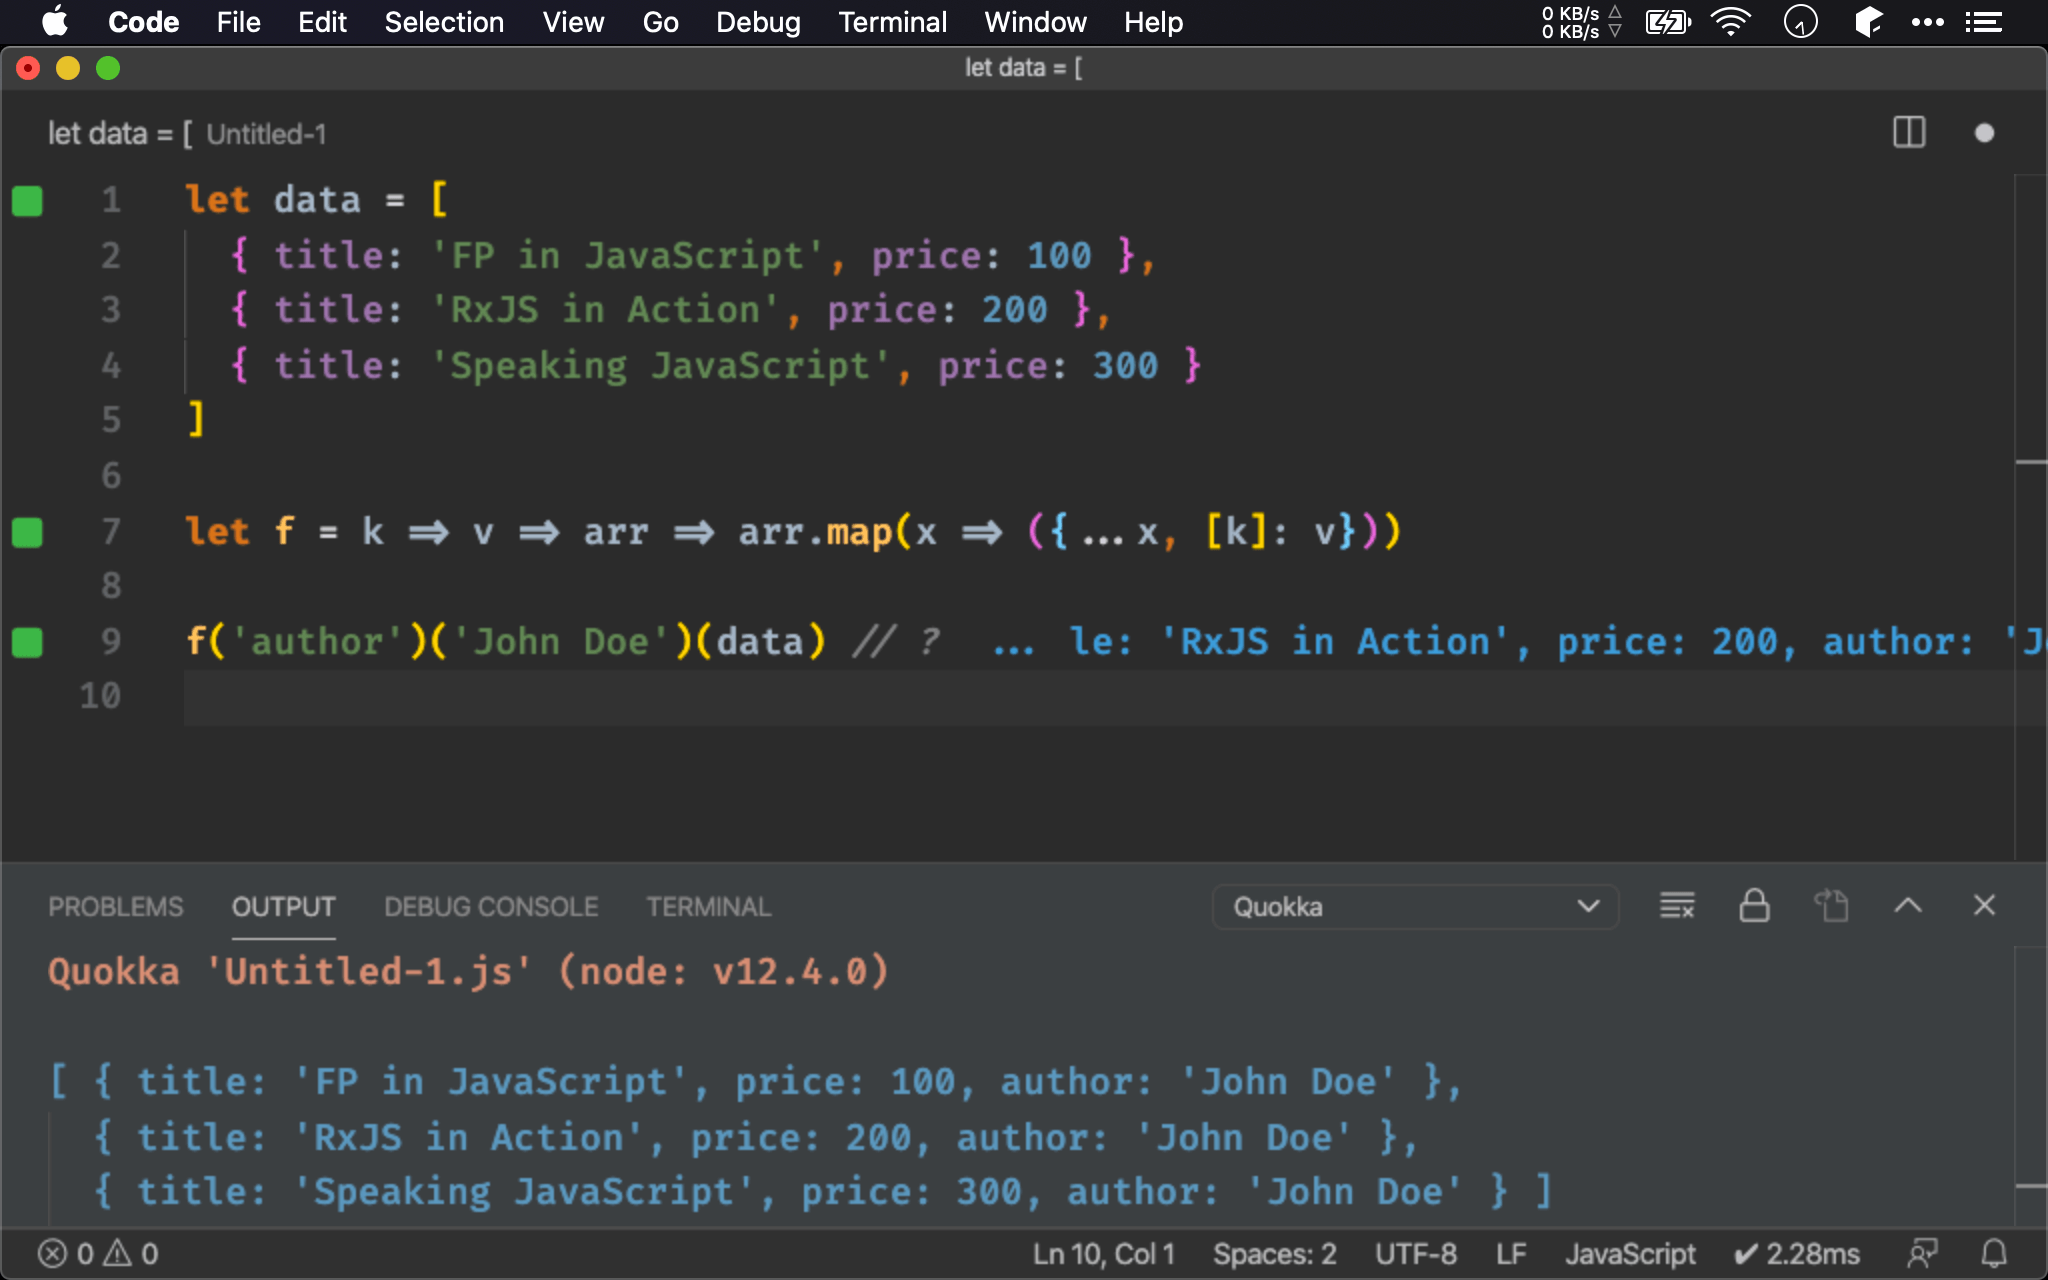Close the output panel

click(x=1984, y=905)
